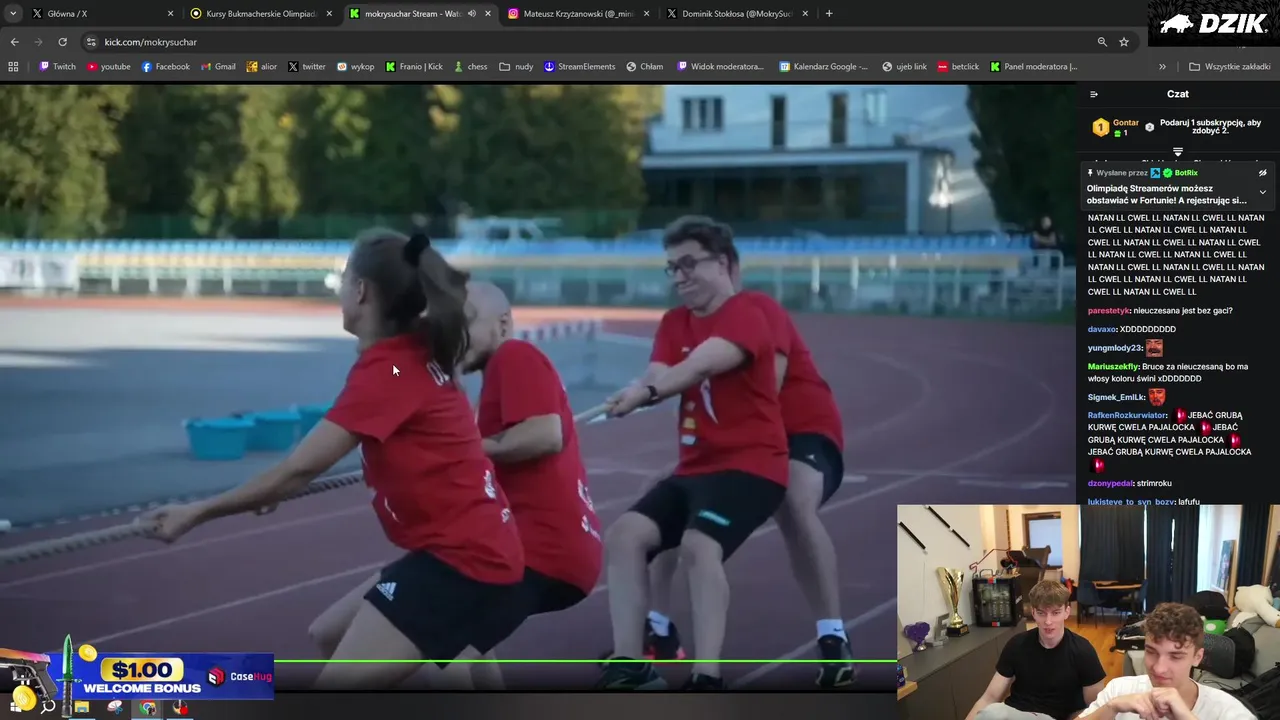The height and width of the screenshot is (720, 1280).
Task: Switch to the Mateusz Krzyżanowski Instagram tab
Action: [579, 14]
